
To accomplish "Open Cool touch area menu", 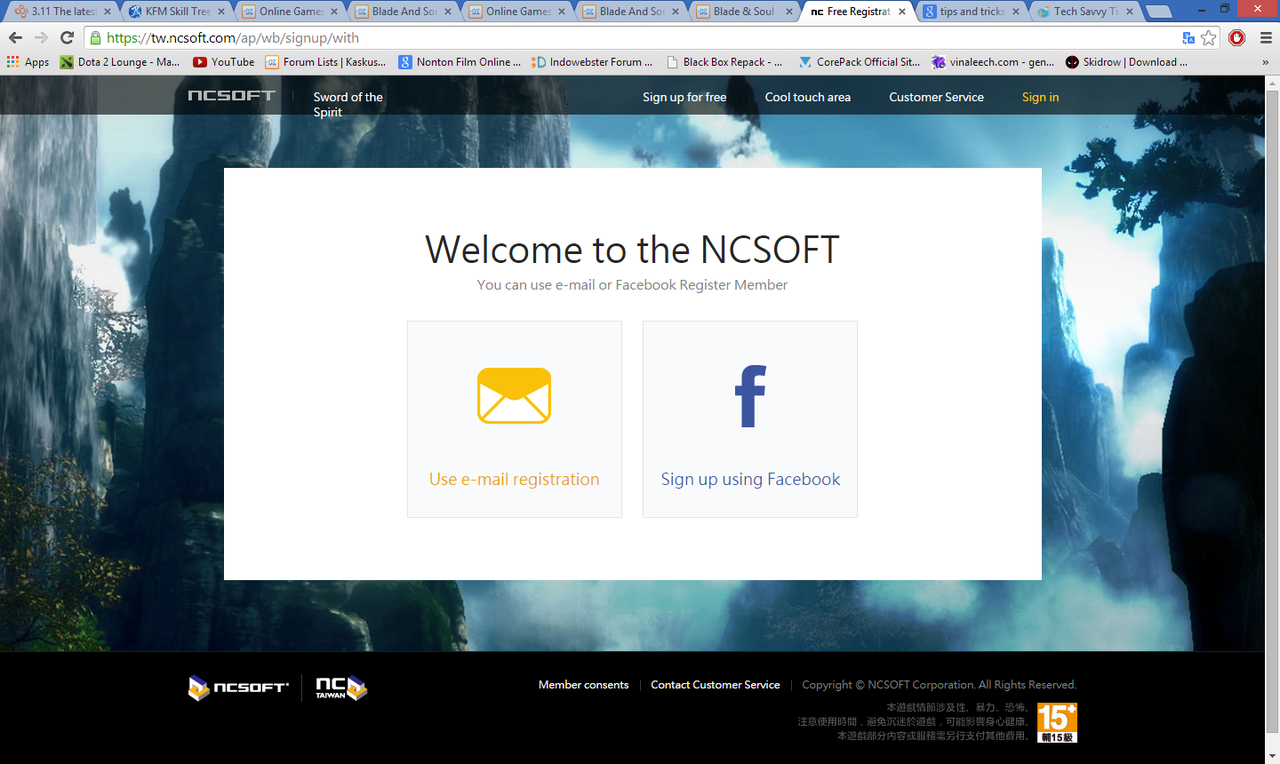I will tap(808, 97).
